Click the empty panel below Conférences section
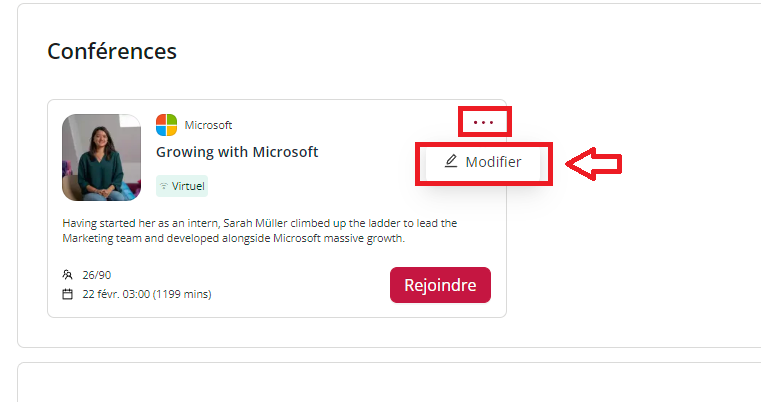This screenshot has width=761, height=402. pos(389,383)
